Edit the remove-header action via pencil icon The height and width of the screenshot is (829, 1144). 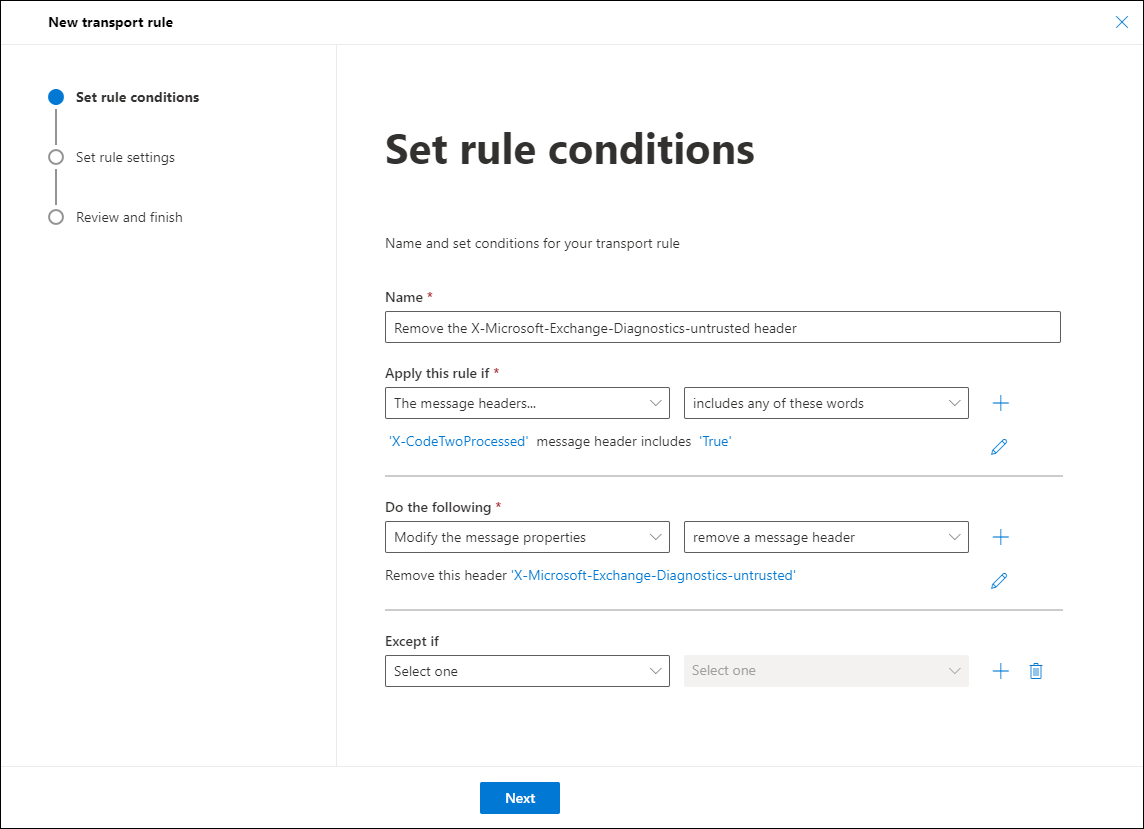point(999,580)
